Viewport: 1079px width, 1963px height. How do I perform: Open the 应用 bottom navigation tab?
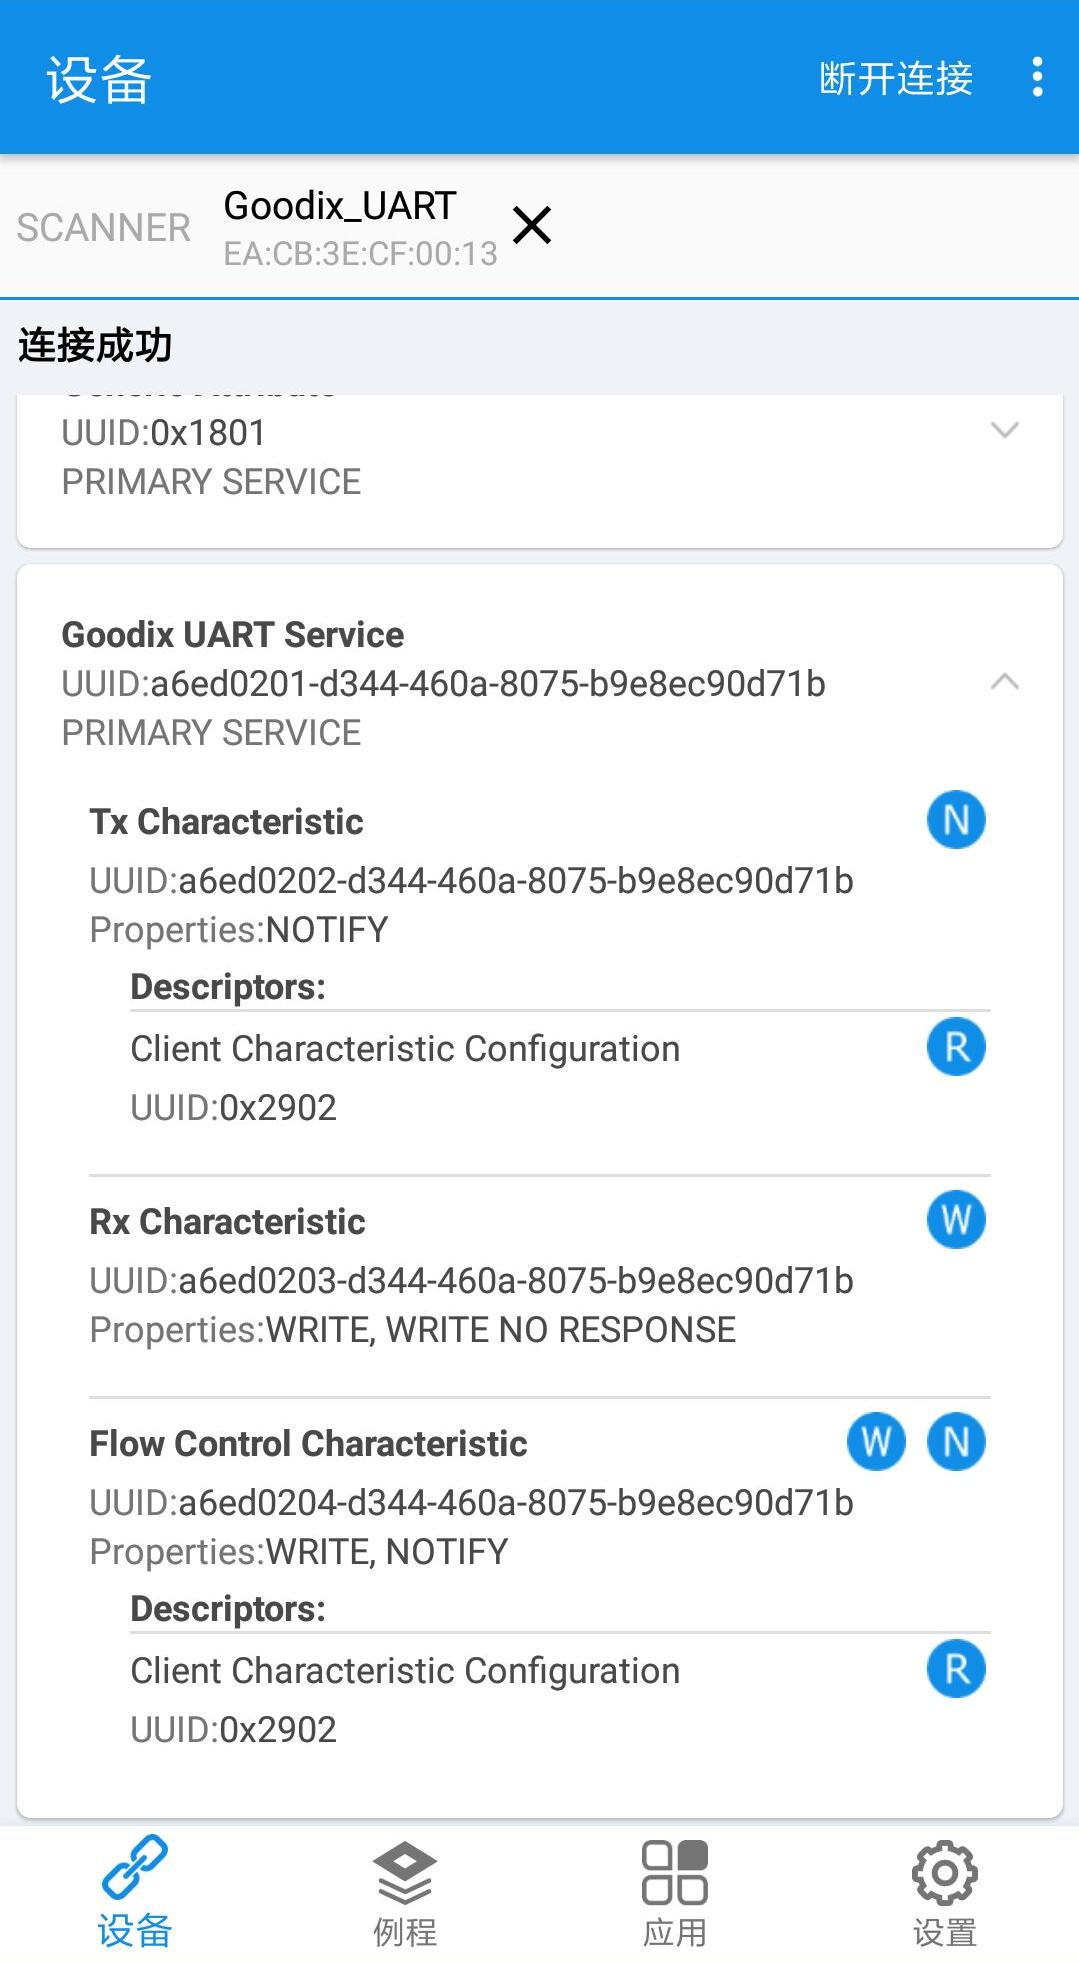coord(675,1893)
